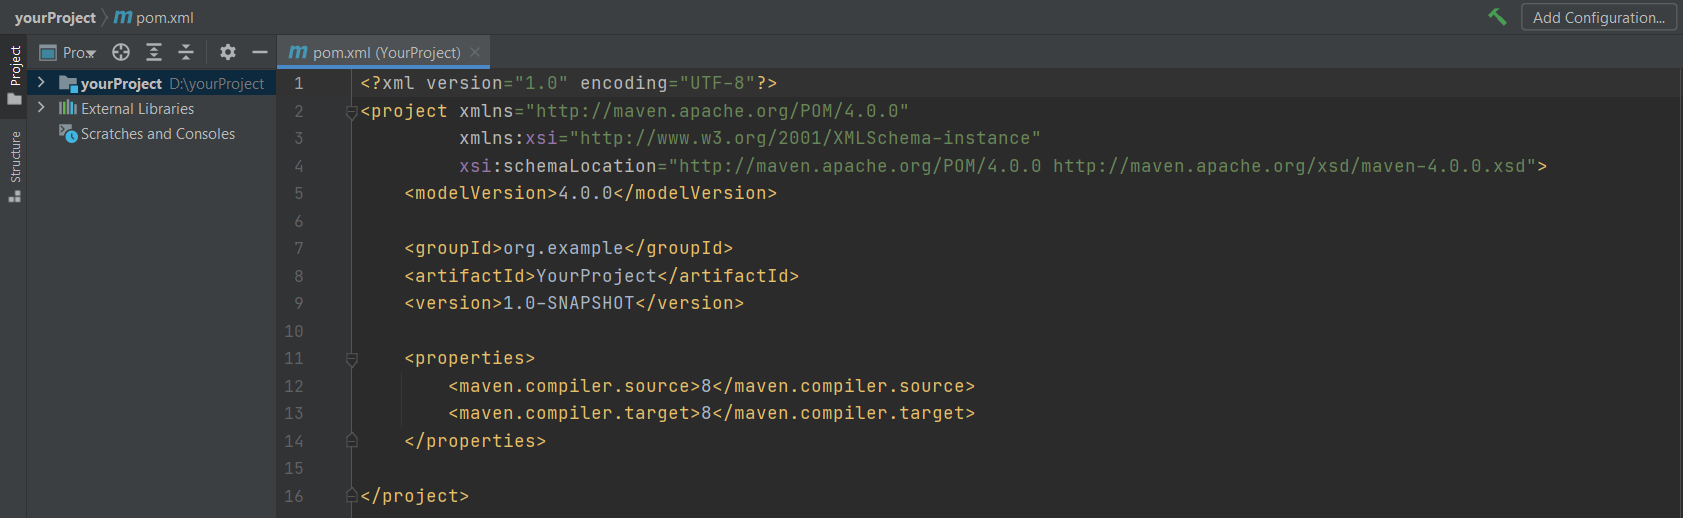This screenshot has height=518, width=1683.
Task: Click yourProject breadcrumb in navigation bar
Action: tap(55, 17)
